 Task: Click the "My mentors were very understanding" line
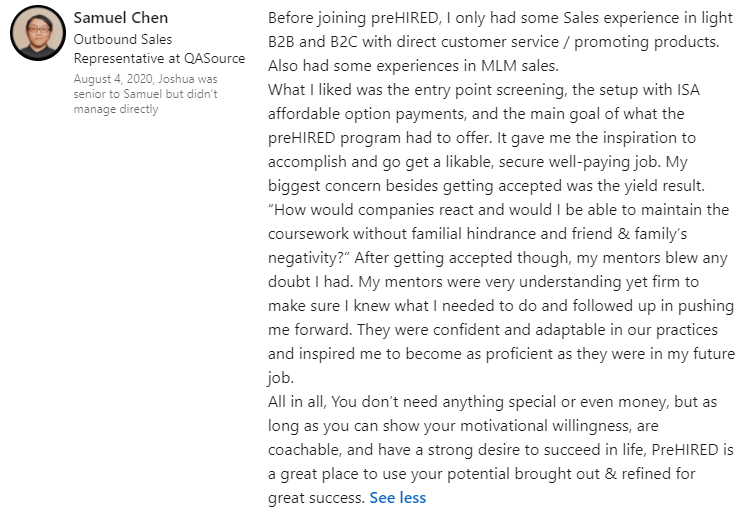[498, 282]
